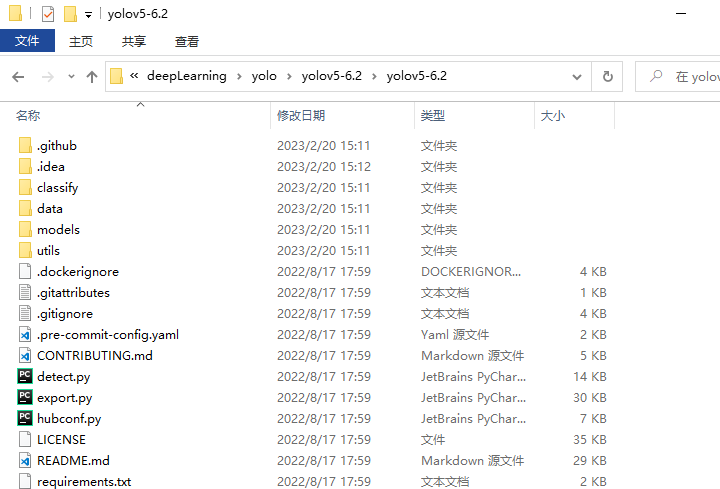This screenshot has width=720, height=489.
Task: Open the address bar history dropdown
Action: pos(577,77)
